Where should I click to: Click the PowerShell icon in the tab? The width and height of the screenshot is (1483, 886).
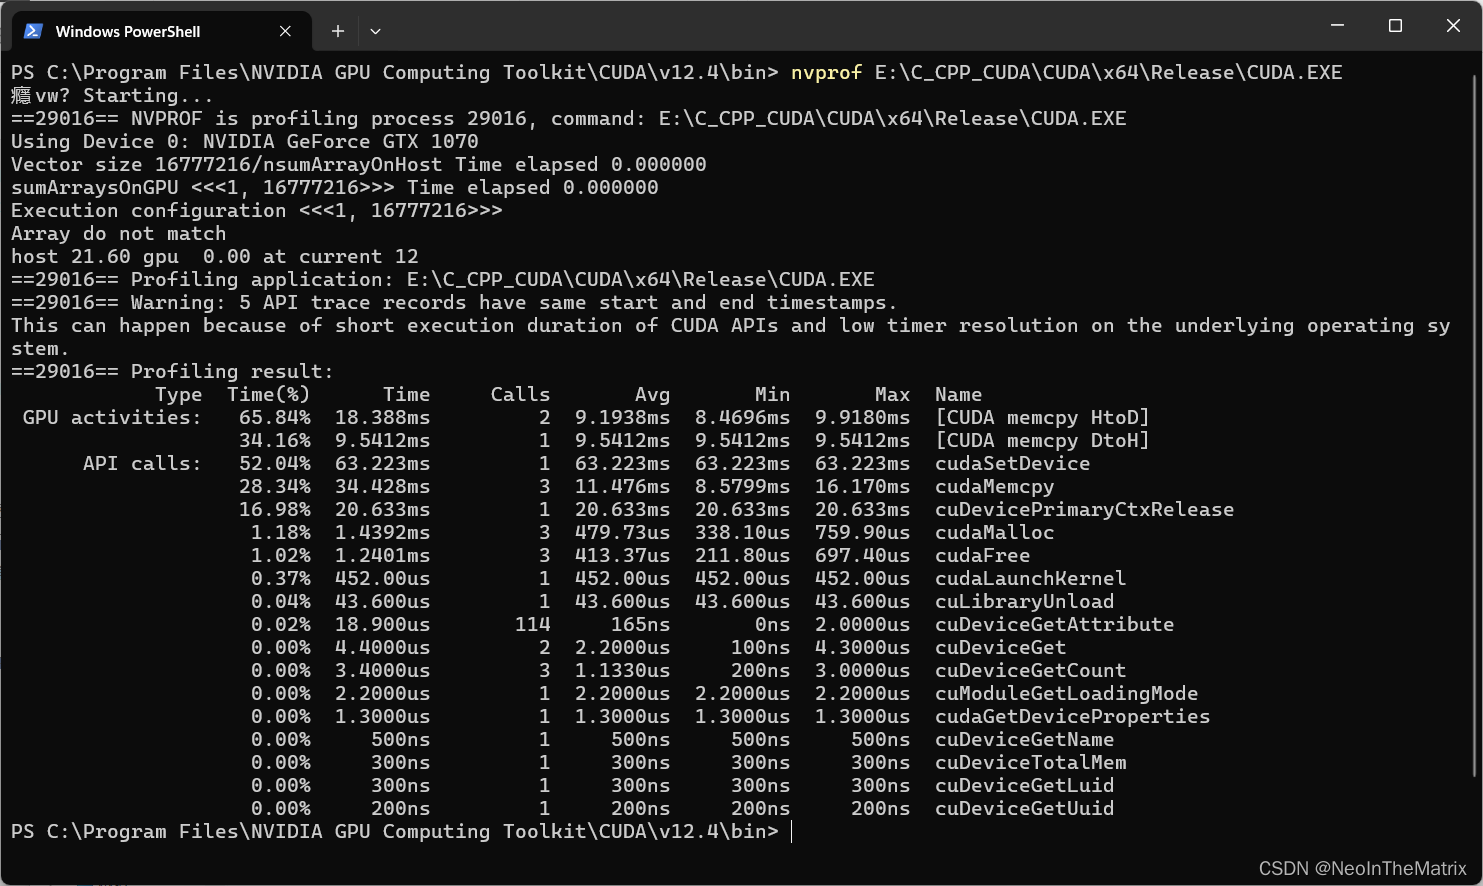tap(33, 31)
